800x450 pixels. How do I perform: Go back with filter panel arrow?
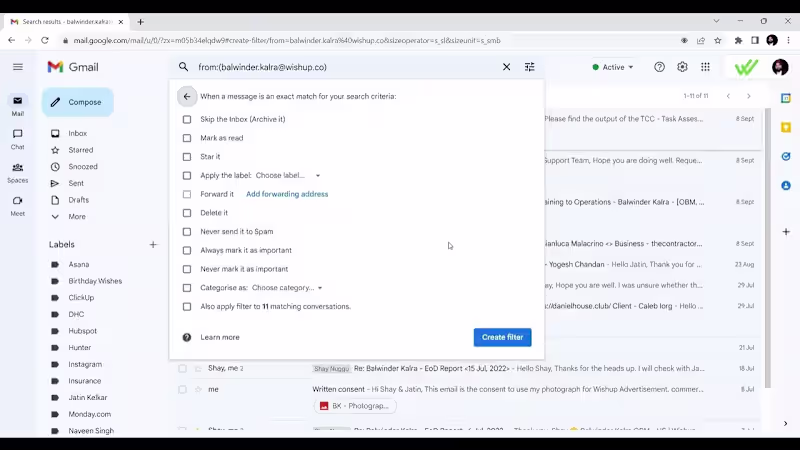pyautogui.click(x=187, y=96)
